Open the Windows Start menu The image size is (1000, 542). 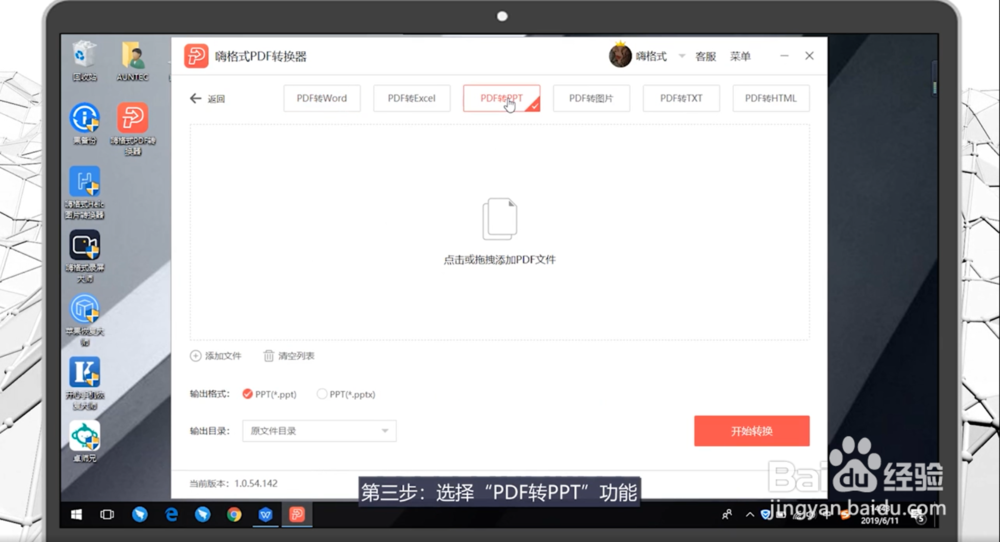click(77, 514)
